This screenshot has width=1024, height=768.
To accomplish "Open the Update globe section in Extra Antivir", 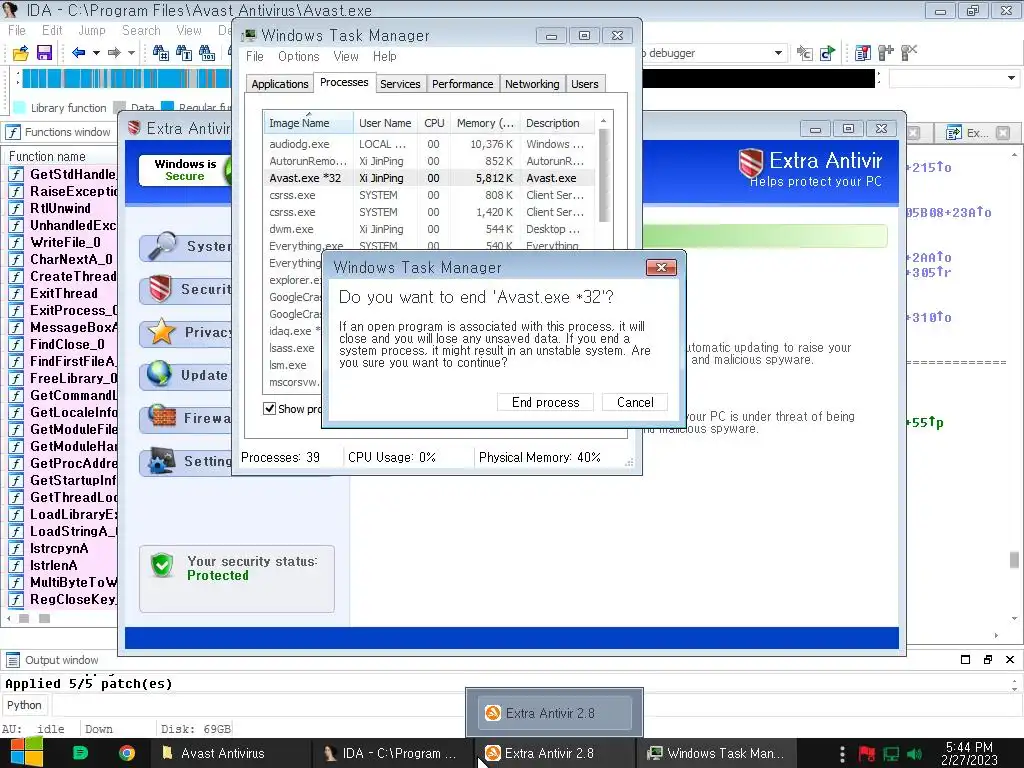I will 185,376.
